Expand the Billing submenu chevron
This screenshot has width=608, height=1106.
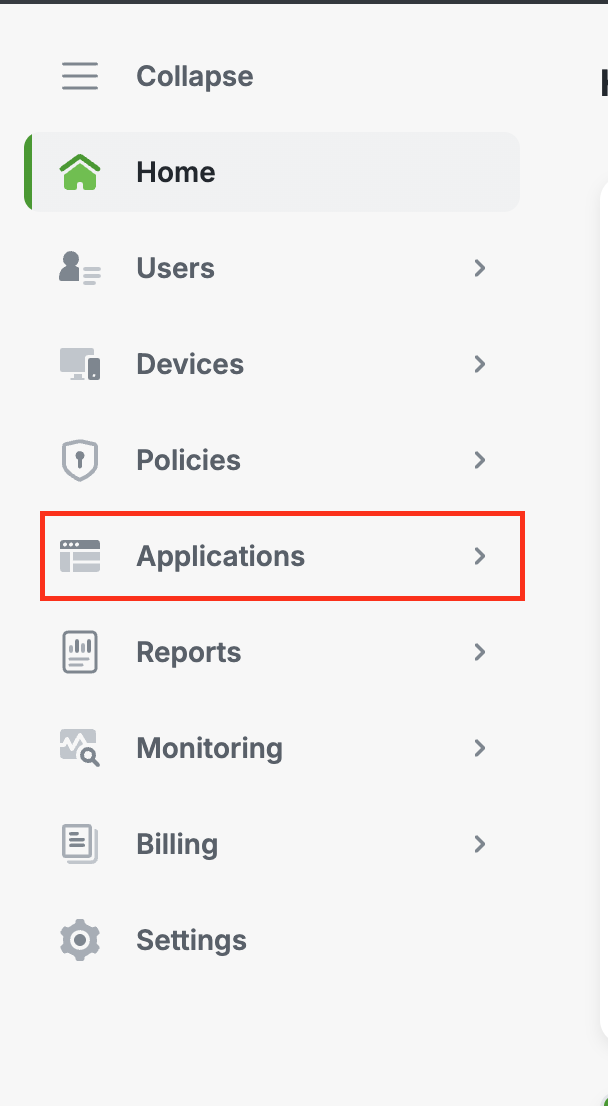pyautogui.click(x=480, y=844)
